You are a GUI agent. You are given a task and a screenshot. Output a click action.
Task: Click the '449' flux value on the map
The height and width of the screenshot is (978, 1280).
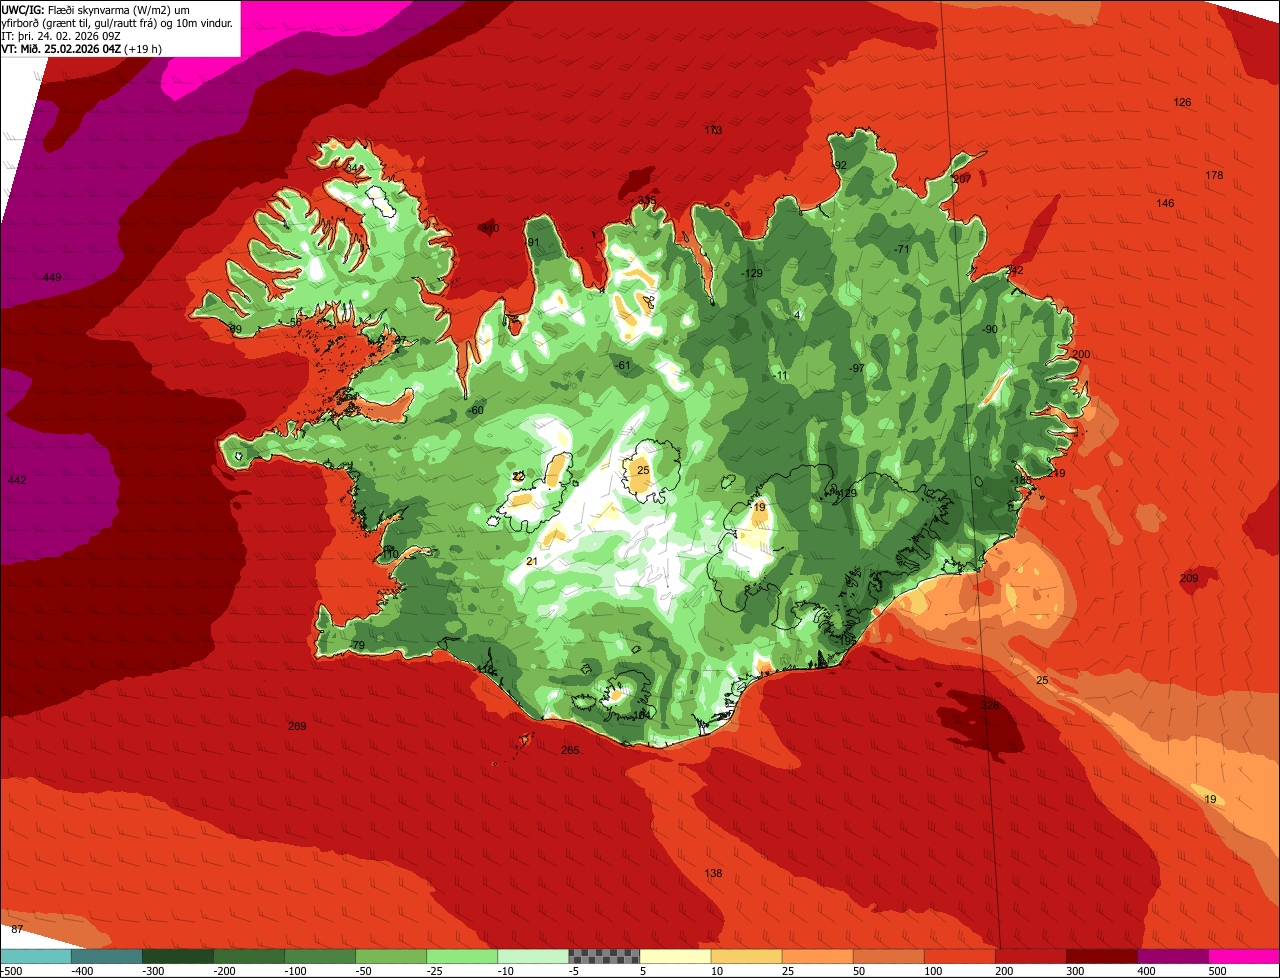pyautogui.click(x=52, y=277)
